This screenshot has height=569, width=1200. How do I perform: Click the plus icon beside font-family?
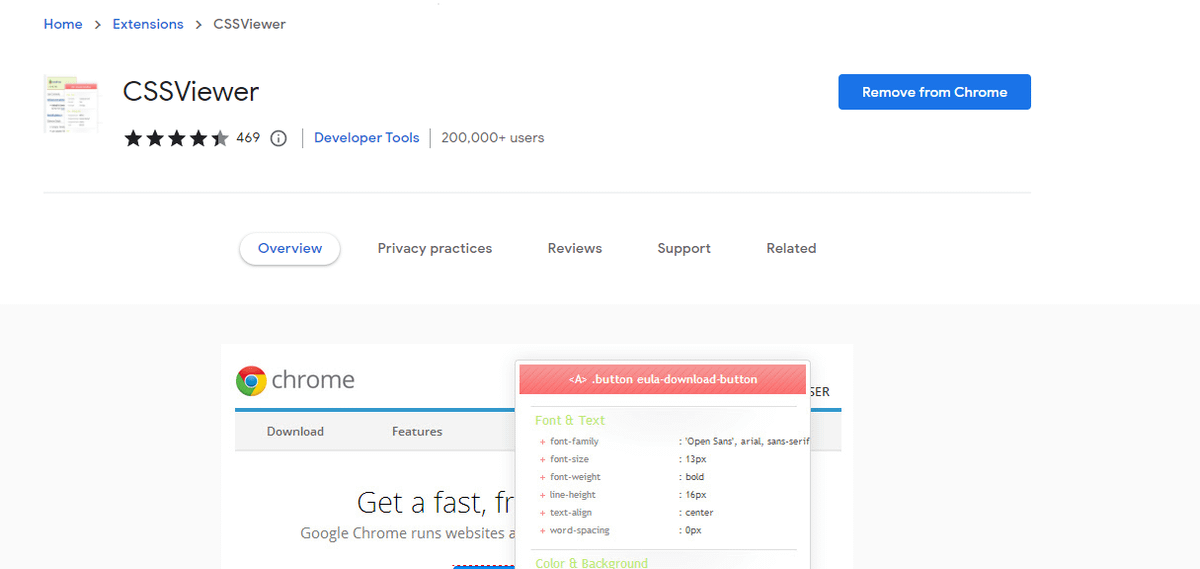pyautogui.click(x=542, y=442)
